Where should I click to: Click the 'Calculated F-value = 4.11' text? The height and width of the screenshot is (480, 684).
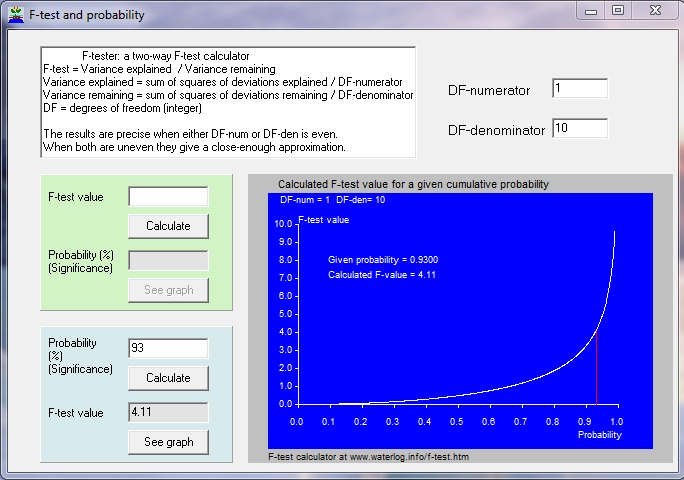[382, 275]
